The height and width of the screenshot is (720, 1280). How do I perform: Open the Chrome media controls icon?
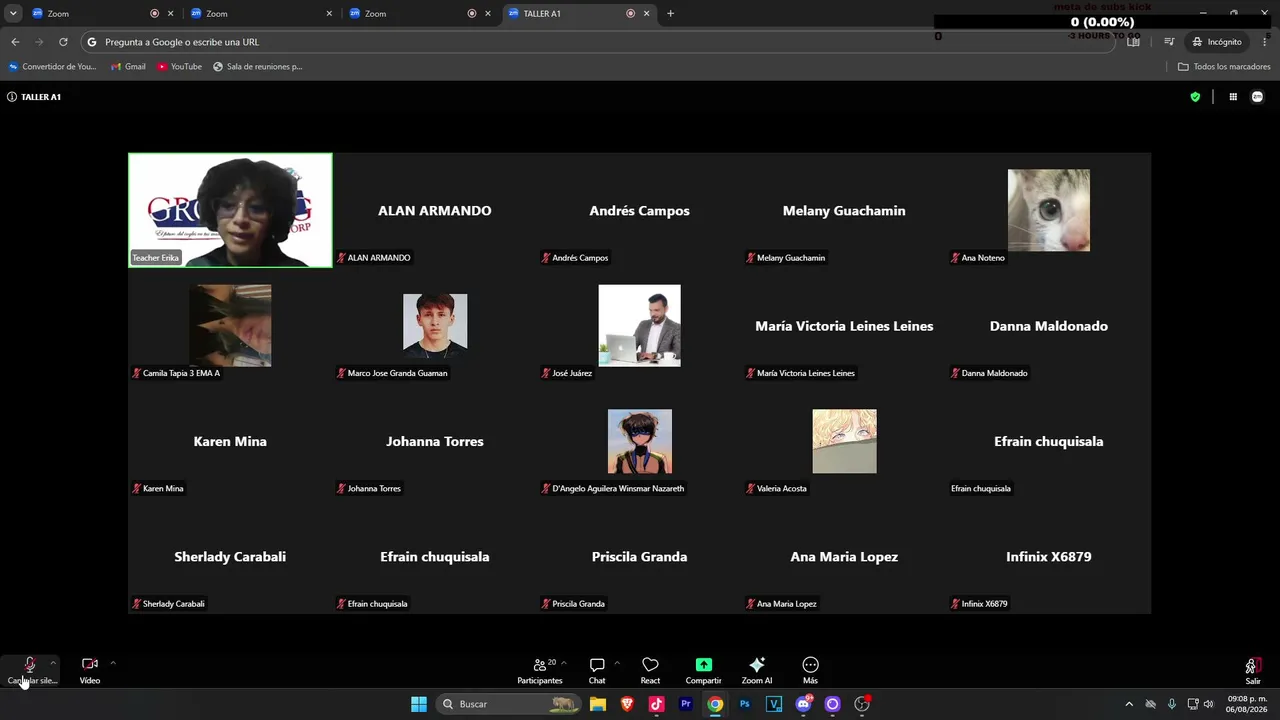pyautogui.click(x=1169, y=42)
